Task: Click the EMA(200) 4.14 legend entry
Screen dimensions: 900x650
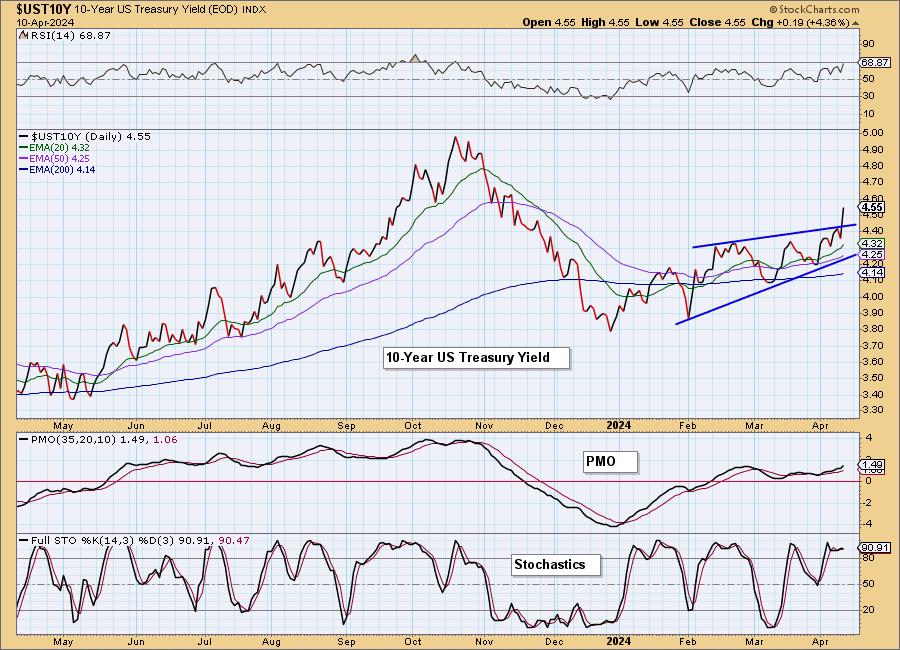Action: point(57,169)
